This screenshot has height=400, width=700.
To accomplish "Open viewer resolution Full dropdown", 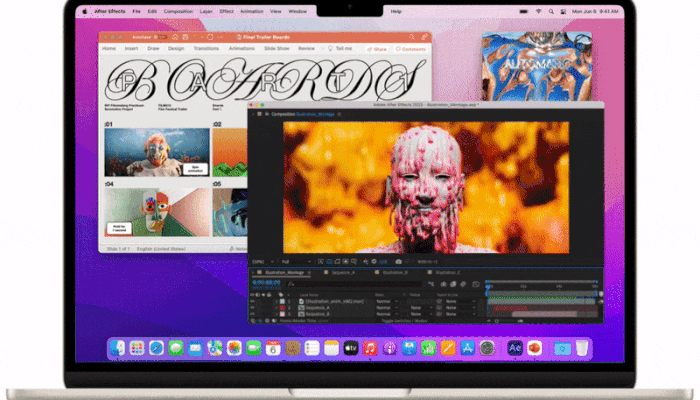I will click(x=296, y=262).
